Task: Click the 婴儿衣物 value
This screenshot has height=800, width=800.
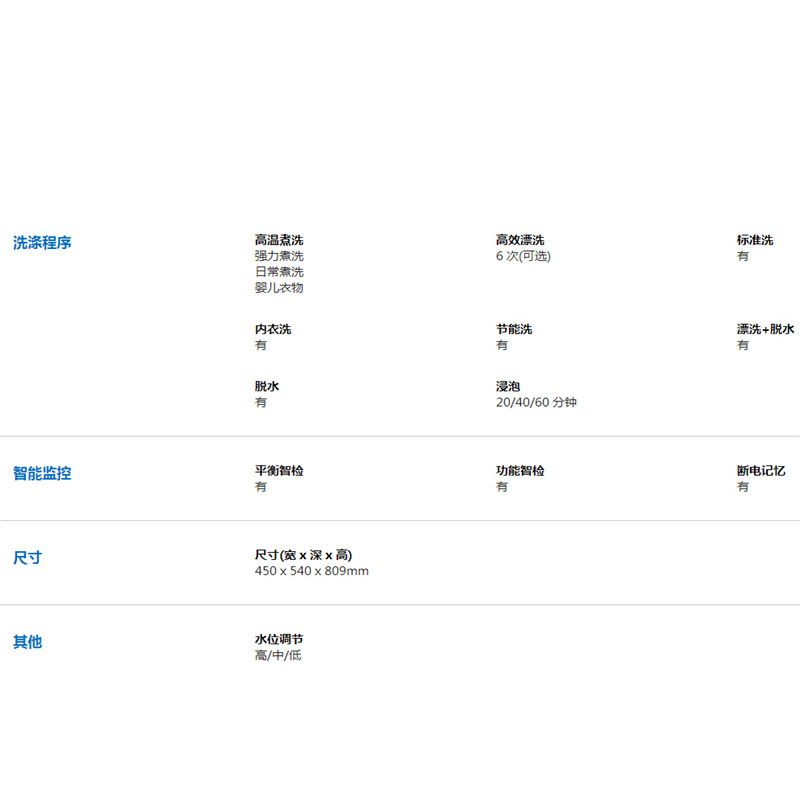Action: tap(279, 288)
